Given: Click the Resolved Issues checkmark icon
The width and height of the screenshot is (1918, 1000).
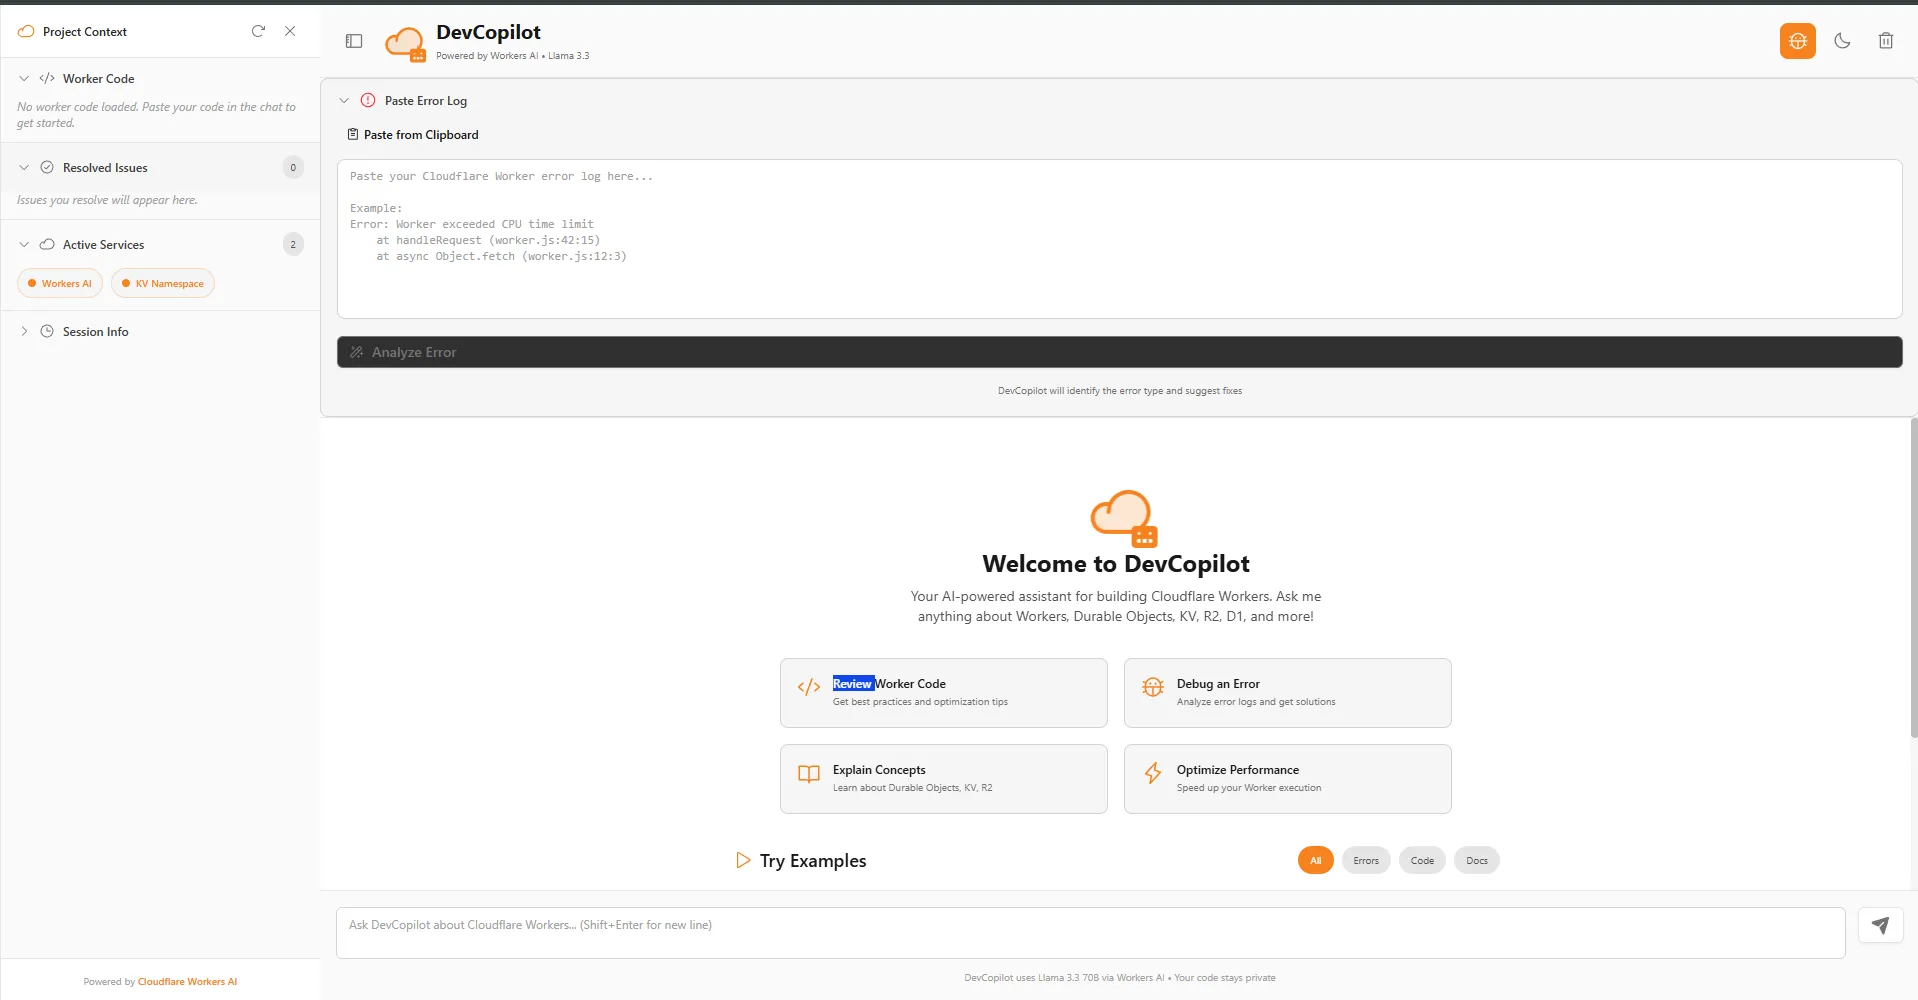Looking at the screenshot, I should pyautogui.click(x=47, y=167).
